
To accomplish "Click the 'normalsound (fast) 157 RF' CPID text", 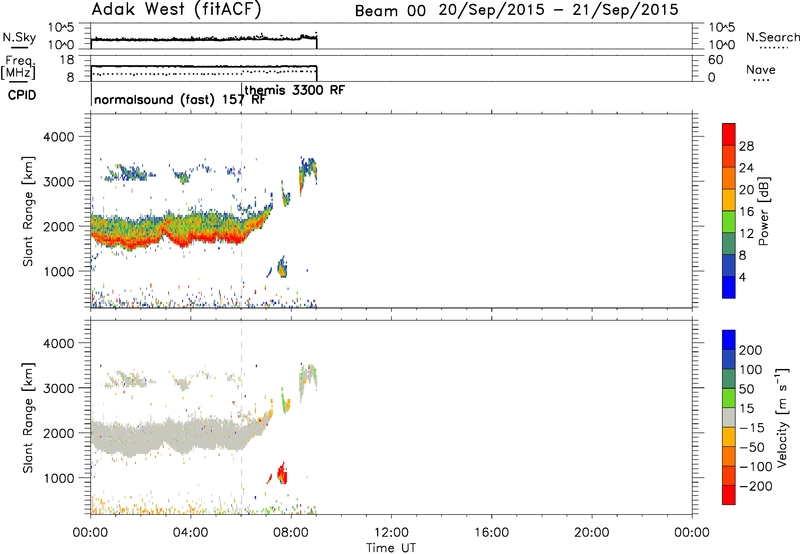I will point(180,99).
